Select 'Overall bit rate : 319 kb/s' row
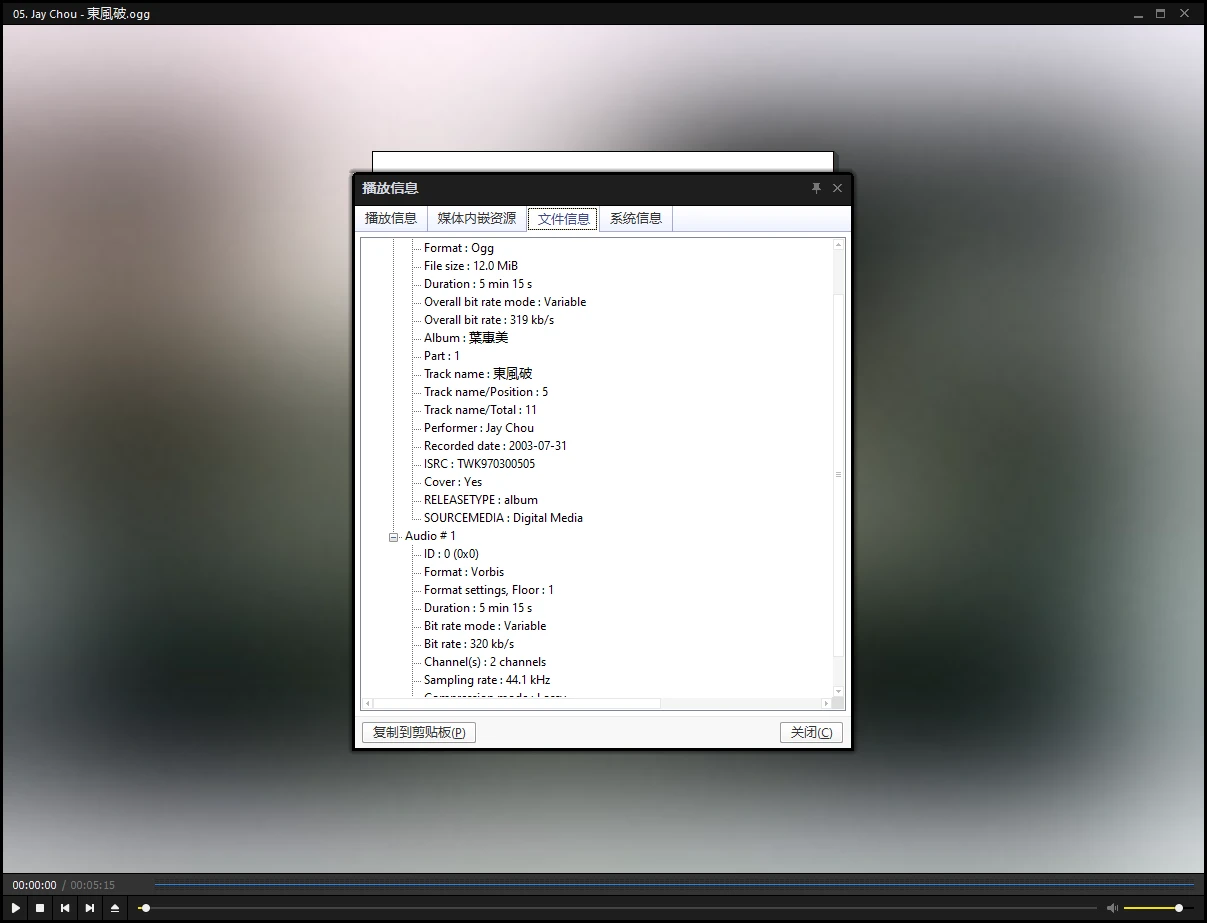1207x923 pixels. pos(489,320)
